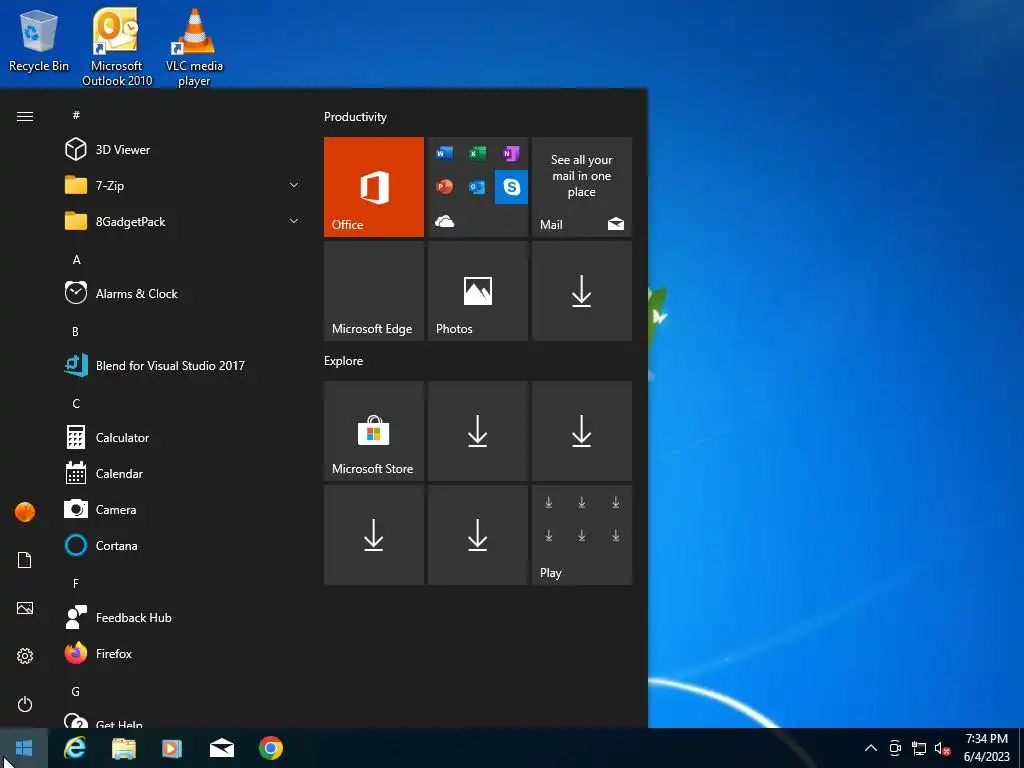Open the Microsoft Store tile
Screen dimensions: 1024x768
pos(374,431)
